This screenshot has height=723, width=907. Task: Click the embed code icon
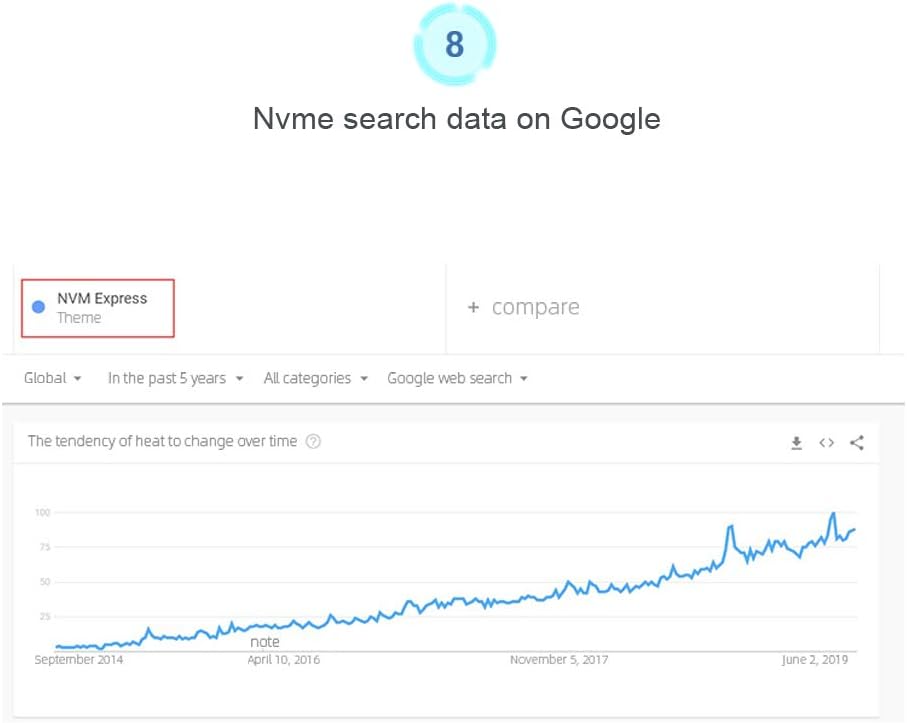826,443
